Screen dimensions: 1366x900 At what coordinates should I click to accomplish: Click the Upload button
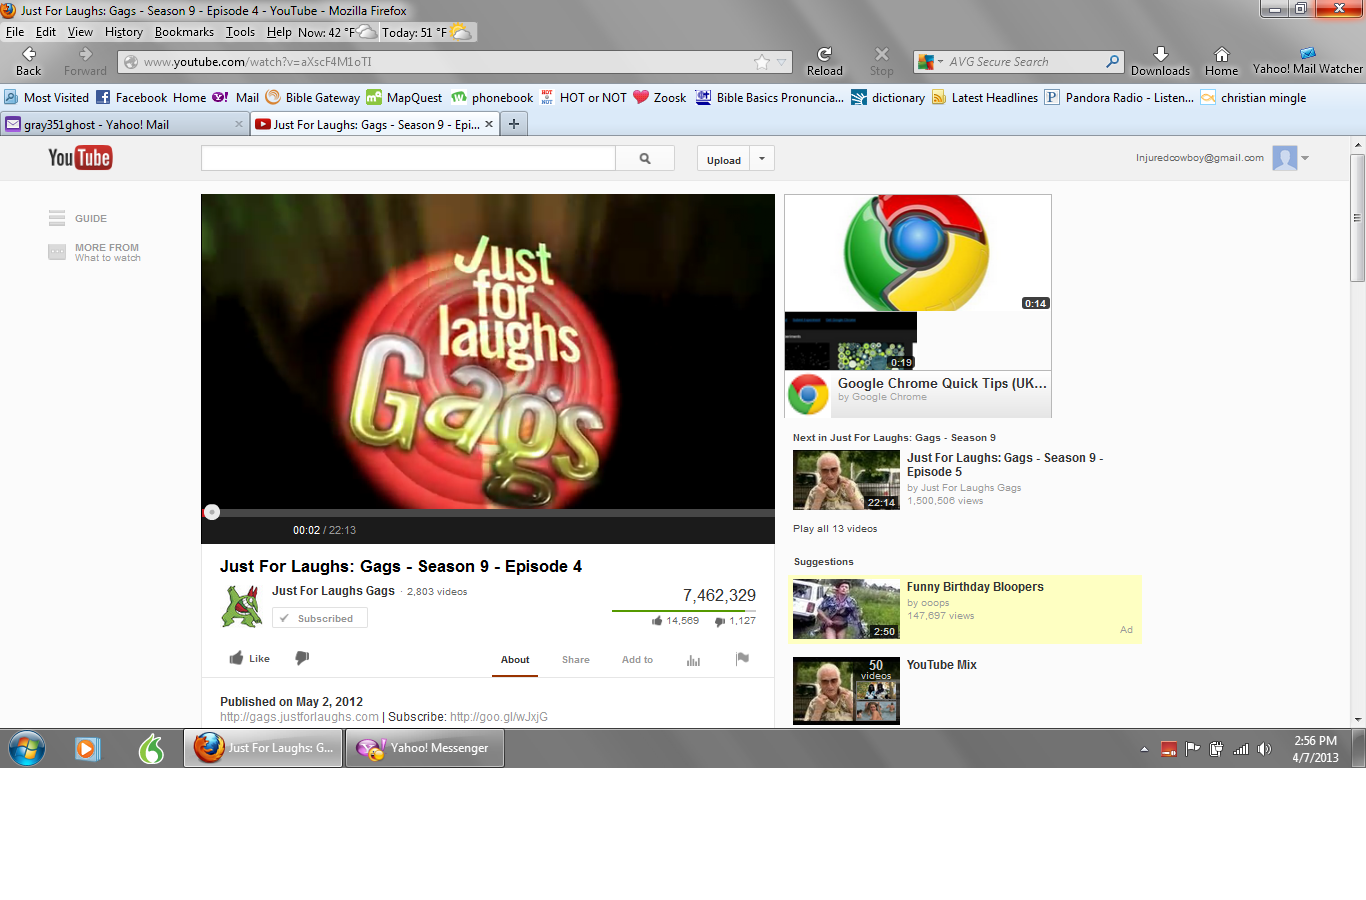(x=724, y=159)
